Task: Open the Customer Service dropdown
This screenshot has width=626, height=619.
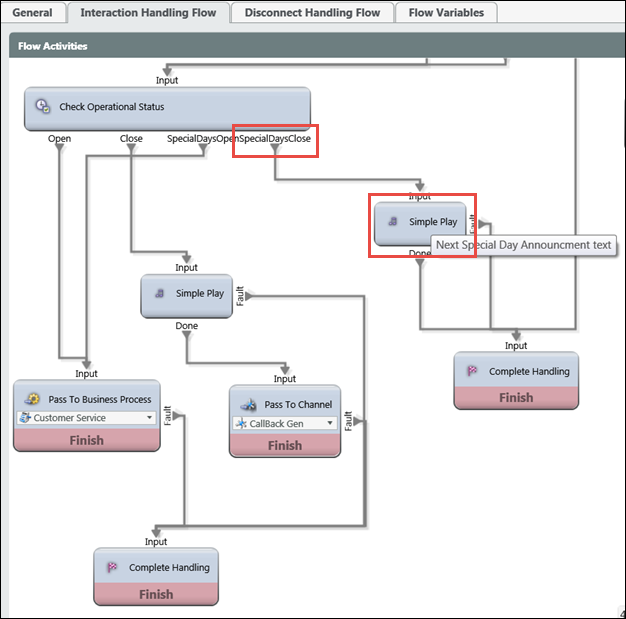Action: point(149,418)
